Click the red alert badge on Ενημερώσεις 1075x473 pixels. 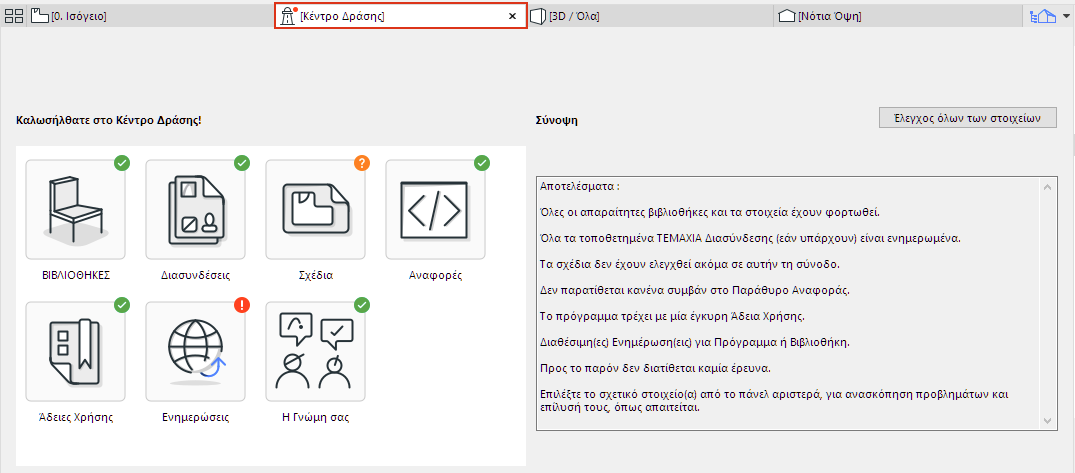(242, 304)
